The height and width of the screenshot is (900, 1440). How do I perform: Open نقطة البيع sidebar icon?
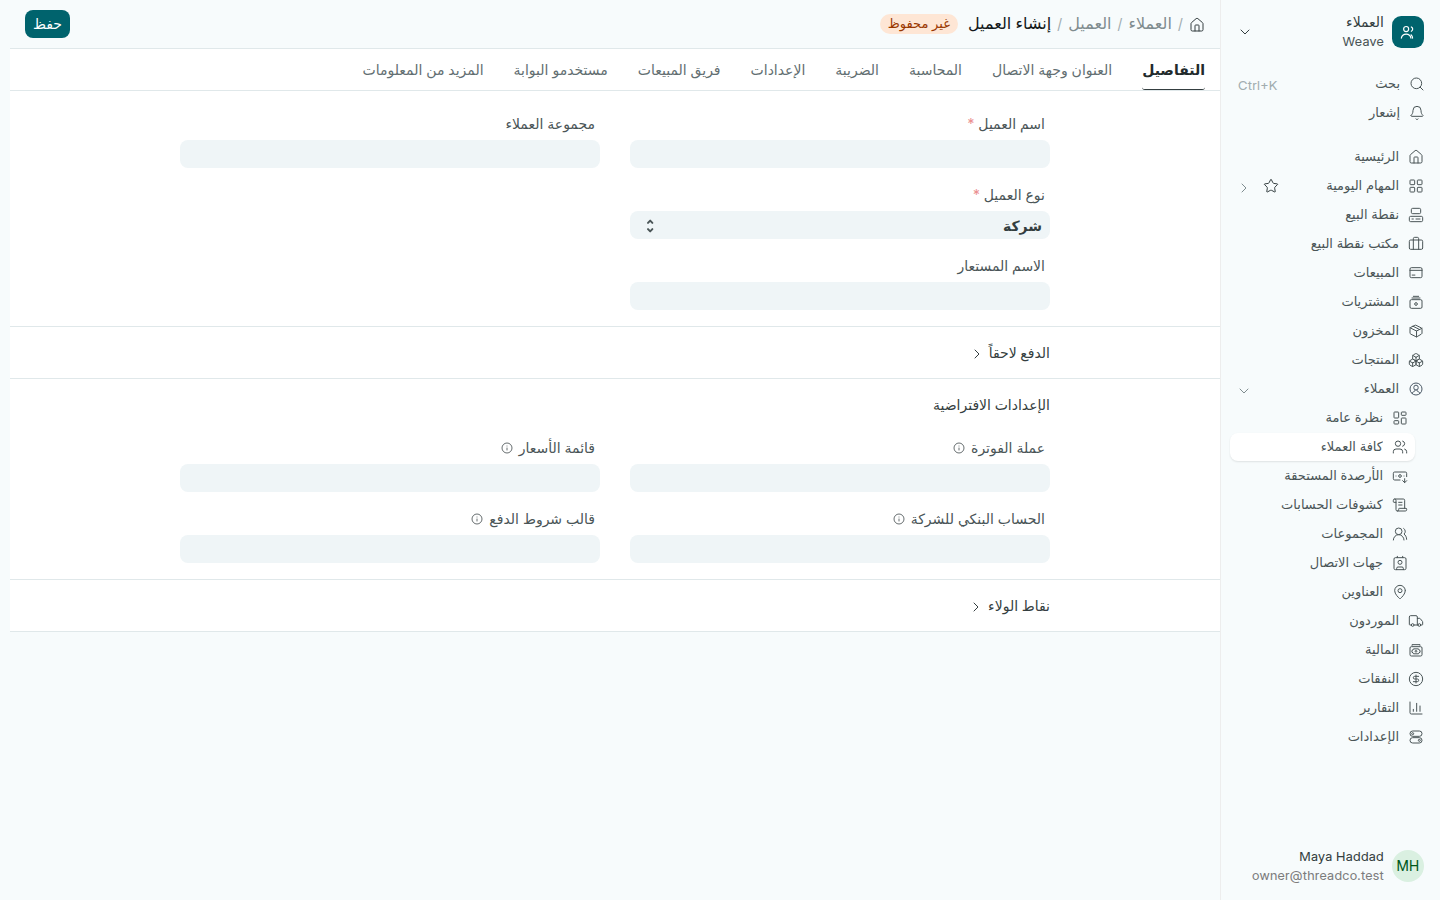(1416, 215)
